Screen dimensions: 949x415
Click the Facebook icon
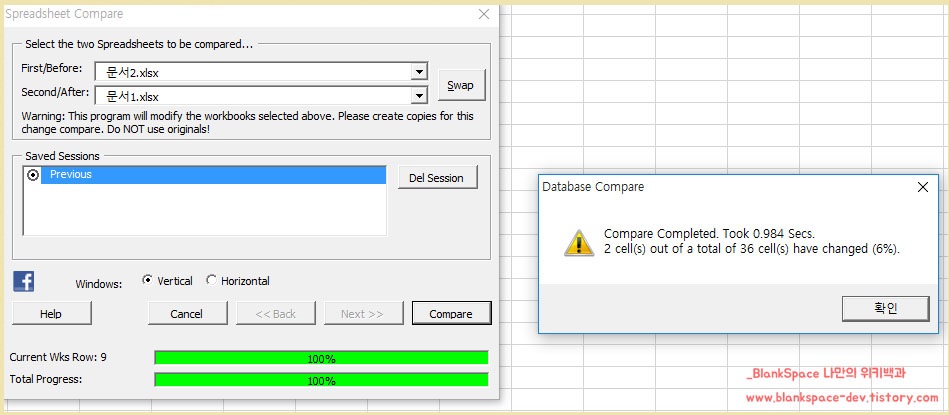coord(24,281)
